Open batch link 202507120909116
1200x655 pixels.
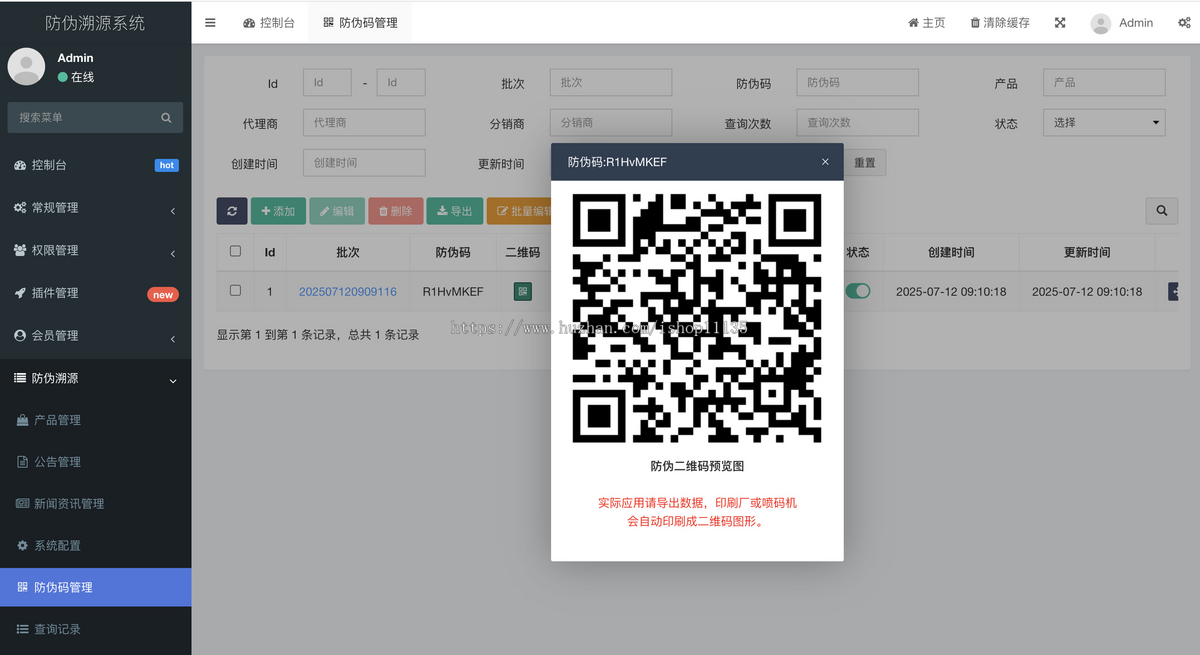[348, 292]
